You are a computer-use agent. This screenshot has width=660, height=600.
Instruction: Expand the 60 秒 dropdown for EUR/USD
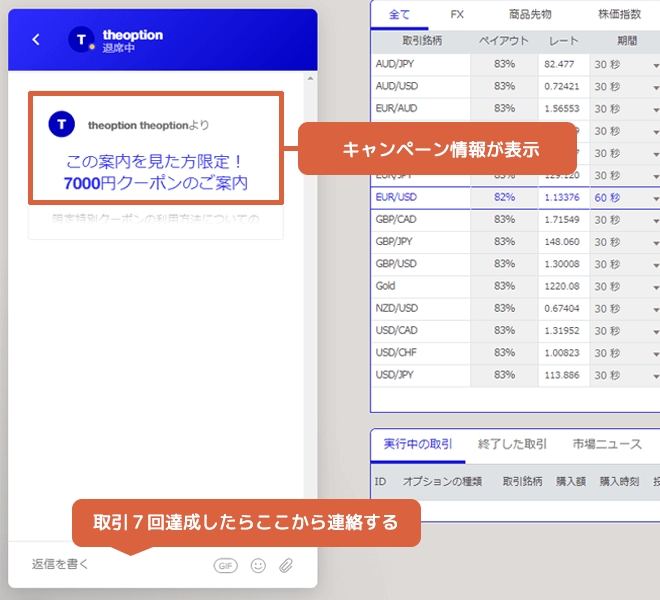[655, 199]
